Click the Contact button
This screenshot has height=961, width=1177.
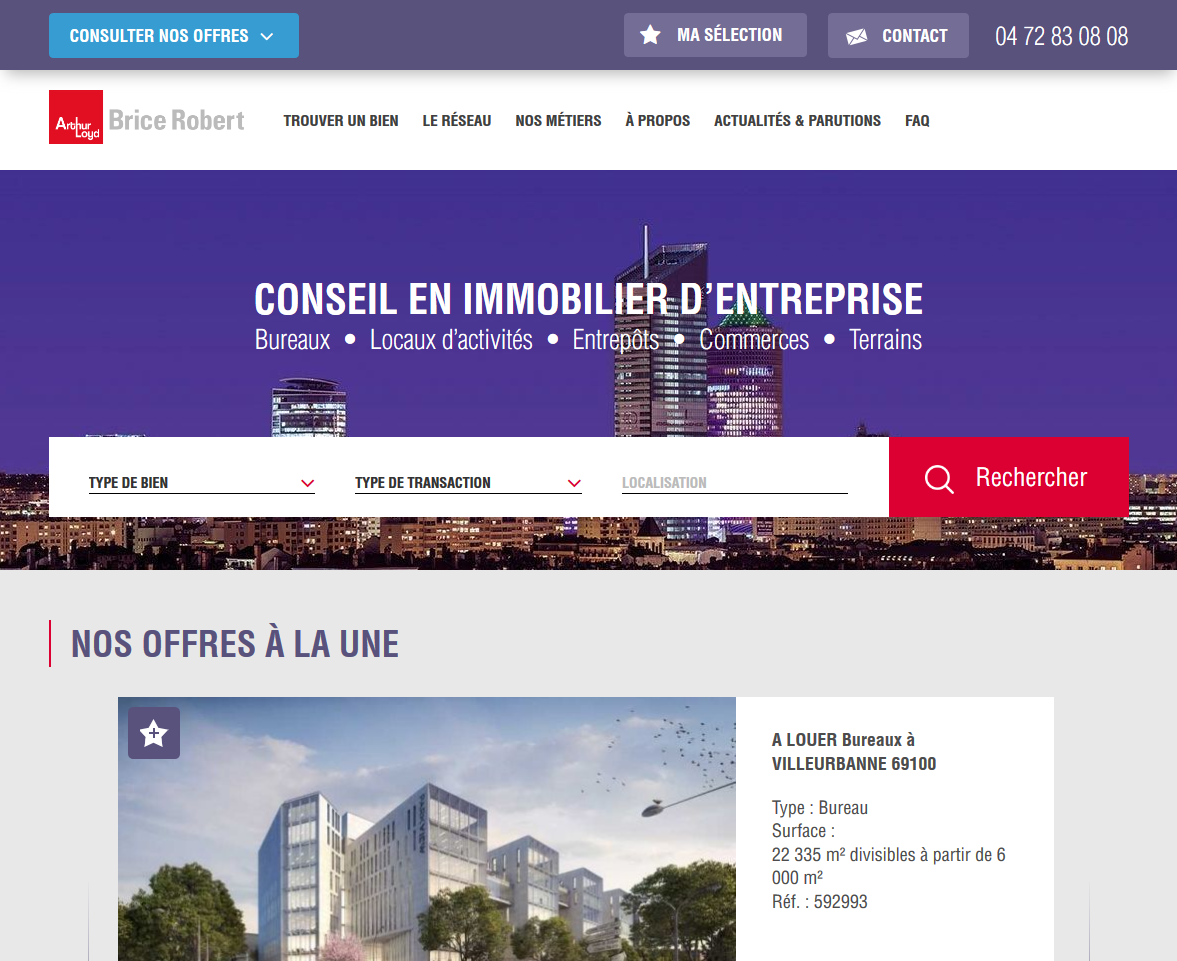click(x=898, y=35)
